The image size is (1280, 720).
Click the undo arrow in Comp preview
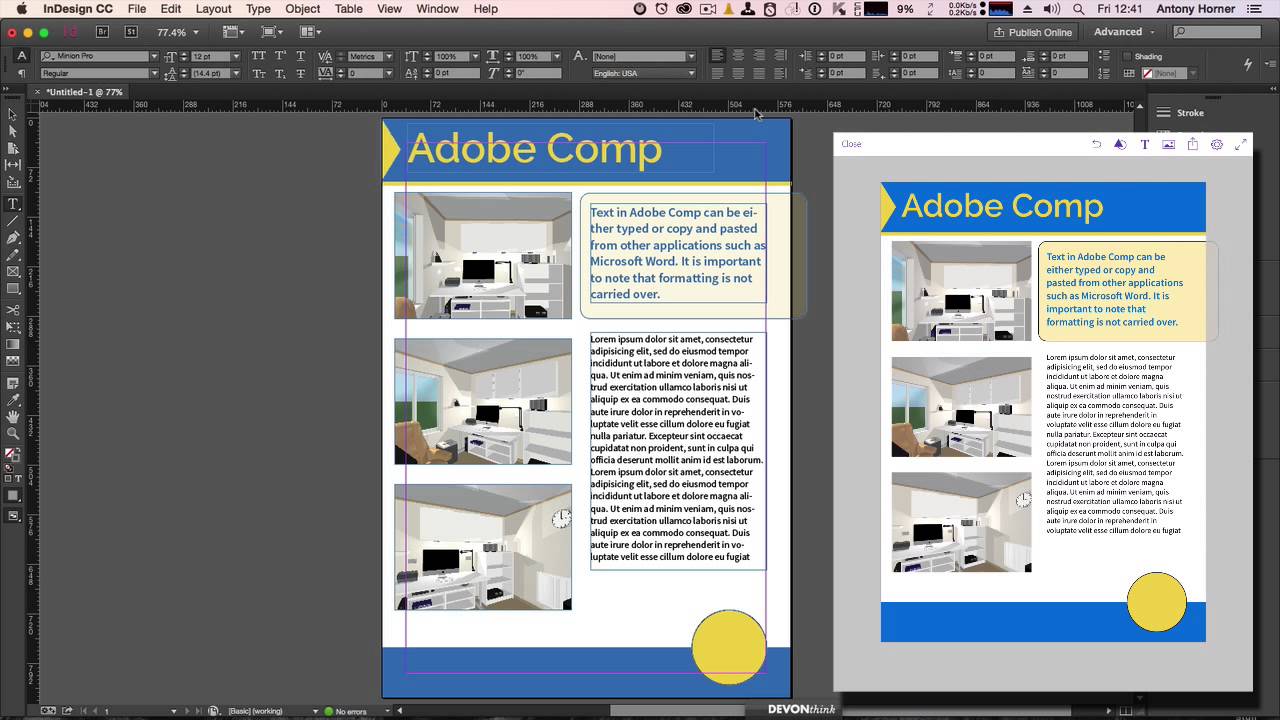point(1096,144)
